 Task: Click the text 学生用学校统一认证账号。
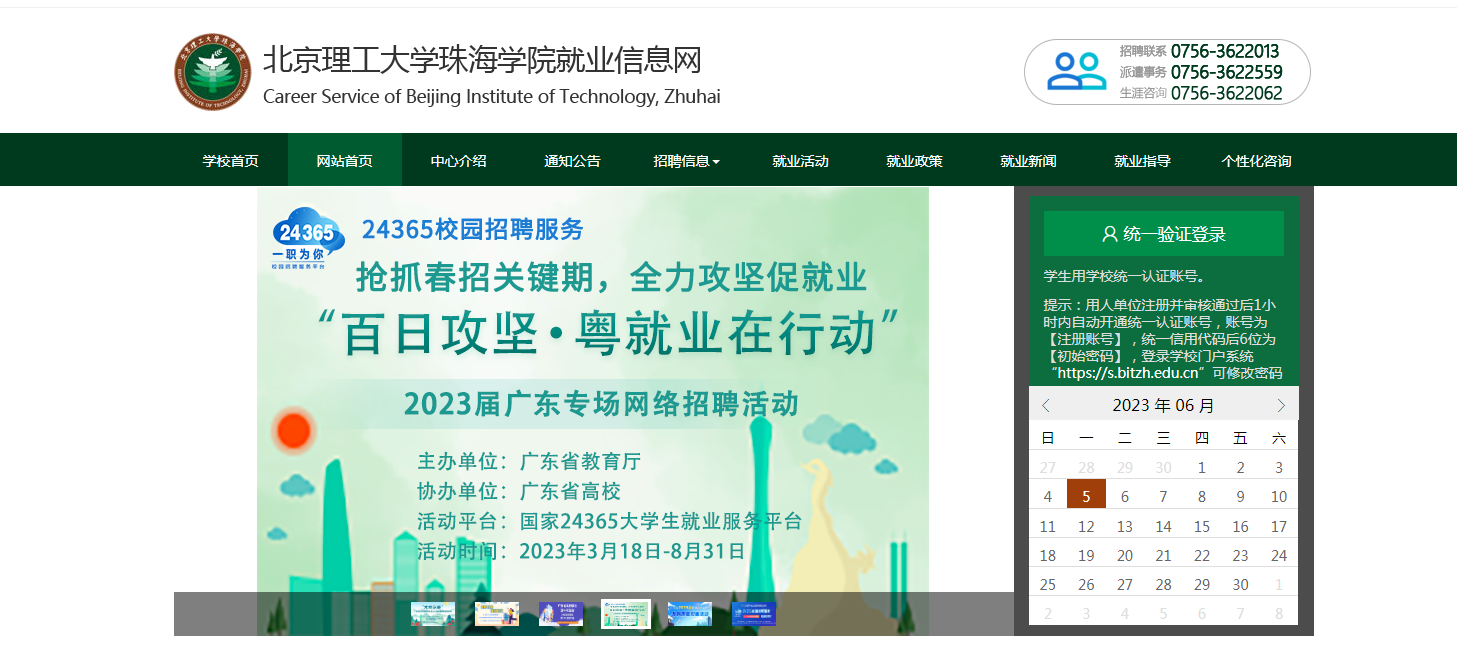(x=1126, y=276)
